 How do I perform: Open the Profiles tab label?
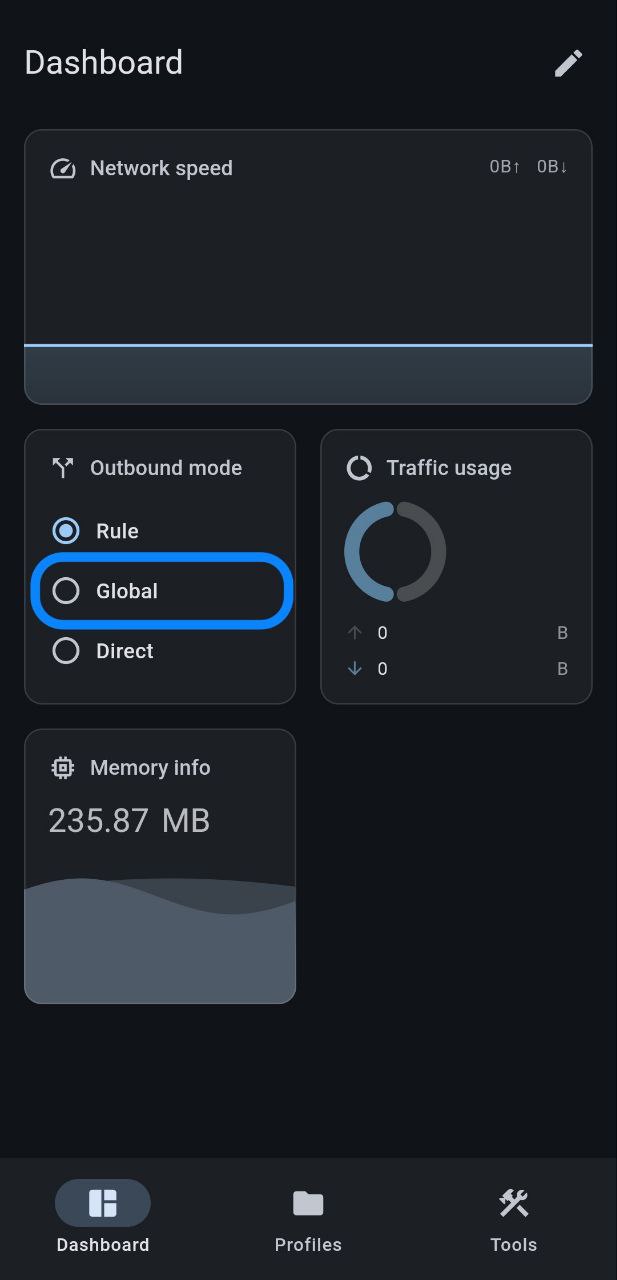pyautogui.click(x=308, y=1245)
